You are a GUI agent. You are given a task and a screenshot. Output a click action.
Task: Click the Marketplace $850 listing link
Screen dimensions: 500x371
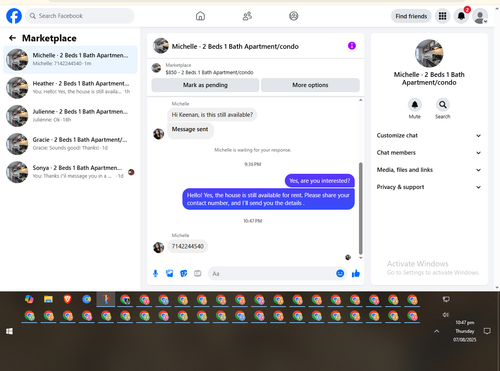point(209,72)
